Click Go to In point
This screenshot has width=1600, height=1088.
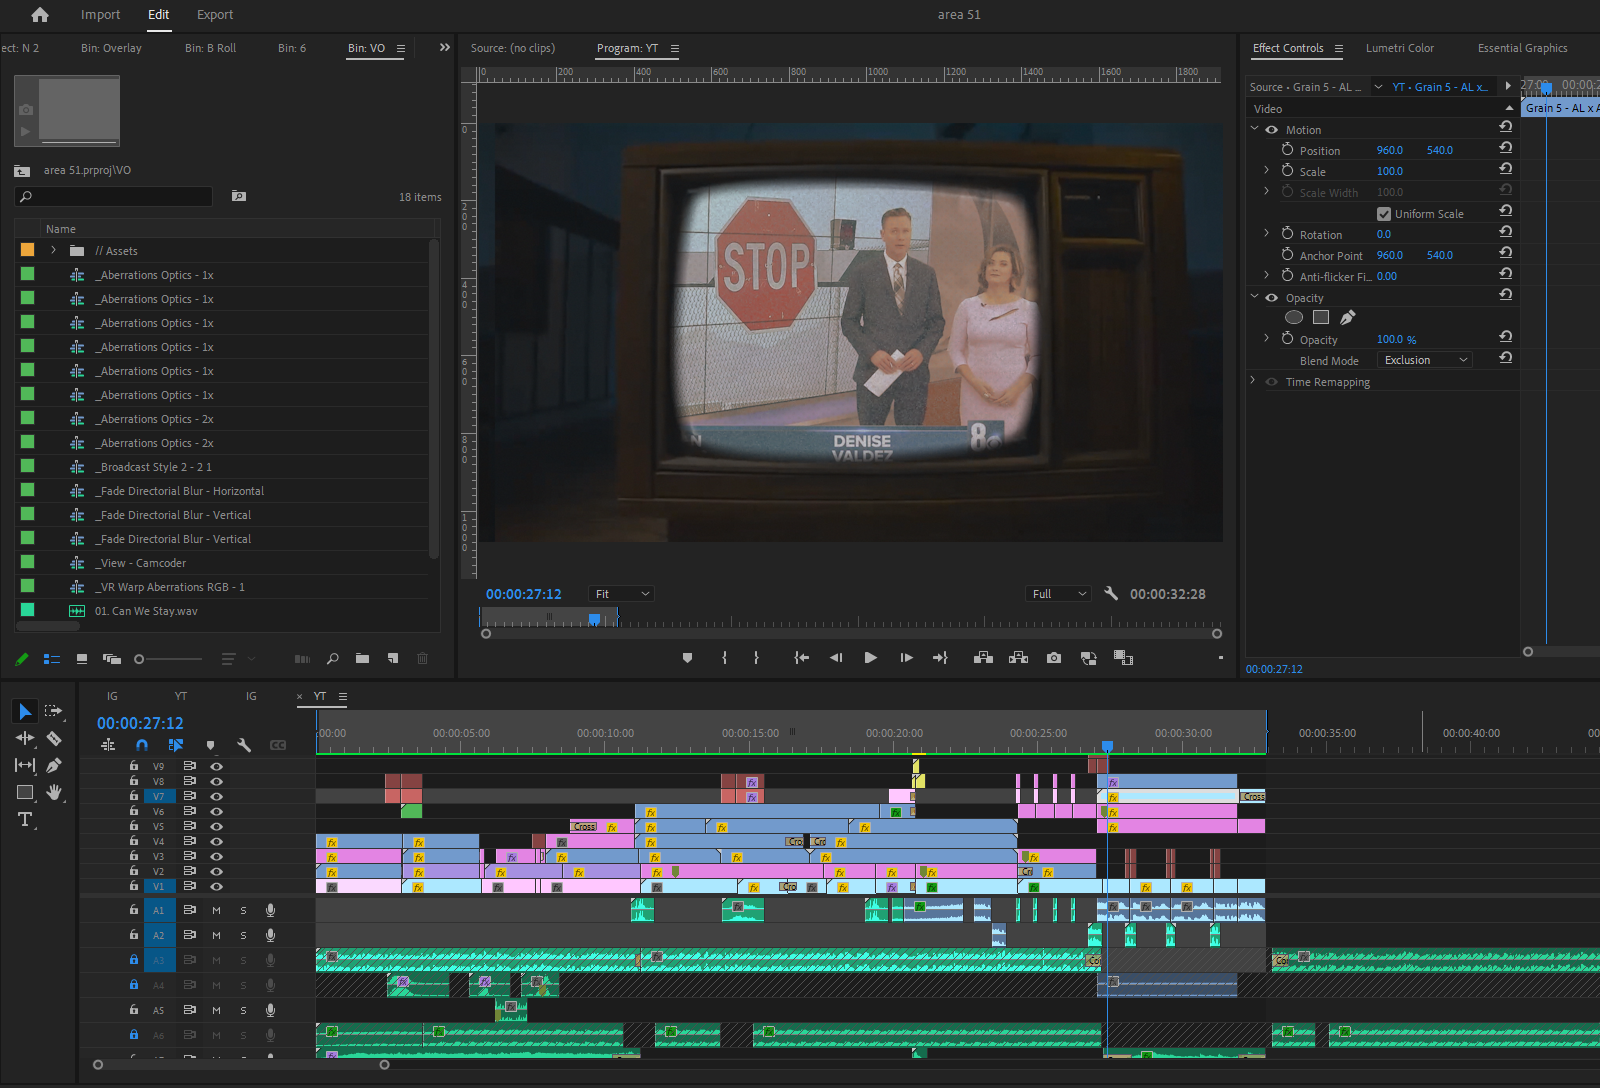coord(801,658)
